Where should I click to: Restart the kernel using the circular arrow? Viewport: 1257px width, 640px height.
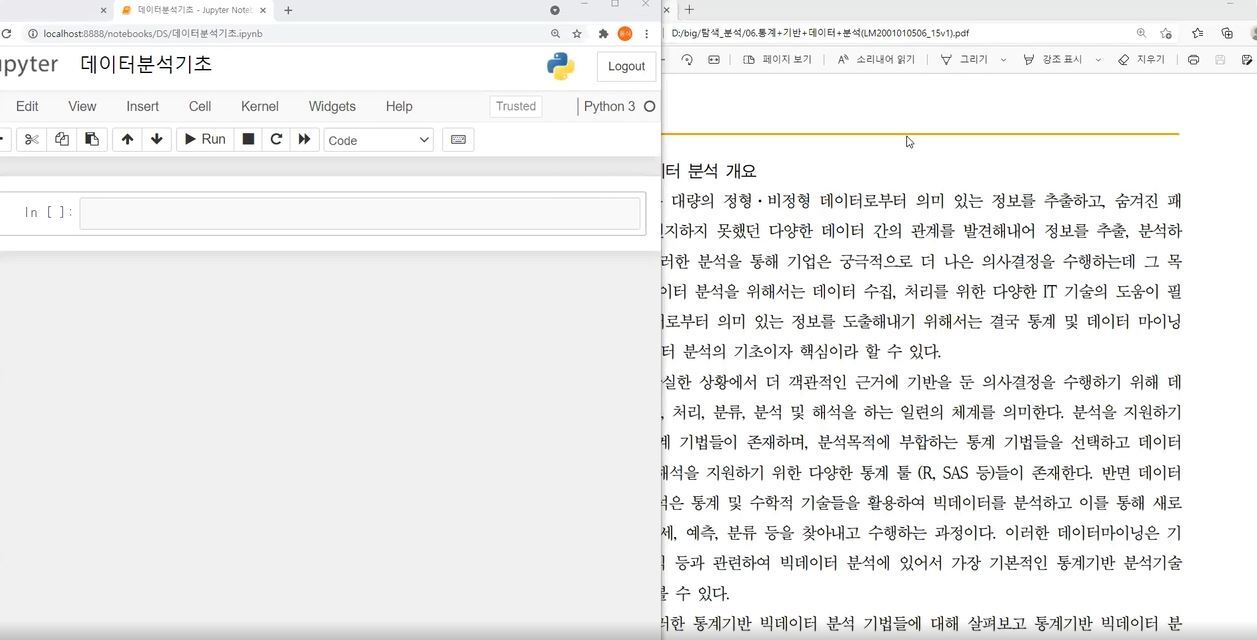(276, 140)
